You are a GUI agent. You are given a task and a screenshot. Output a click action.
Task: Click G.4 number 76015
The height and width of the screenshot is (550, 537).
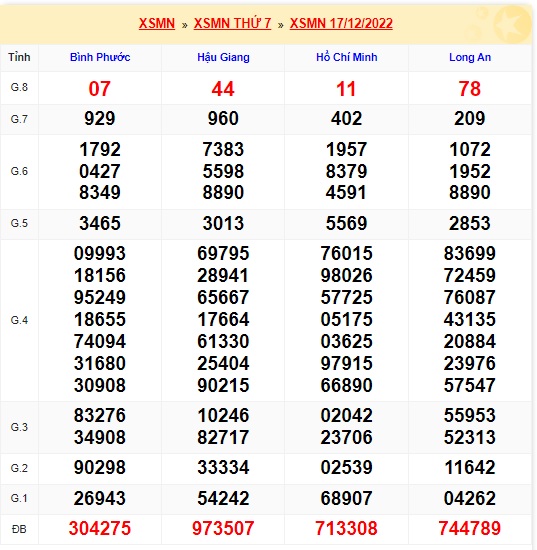[x=347, y=254]
